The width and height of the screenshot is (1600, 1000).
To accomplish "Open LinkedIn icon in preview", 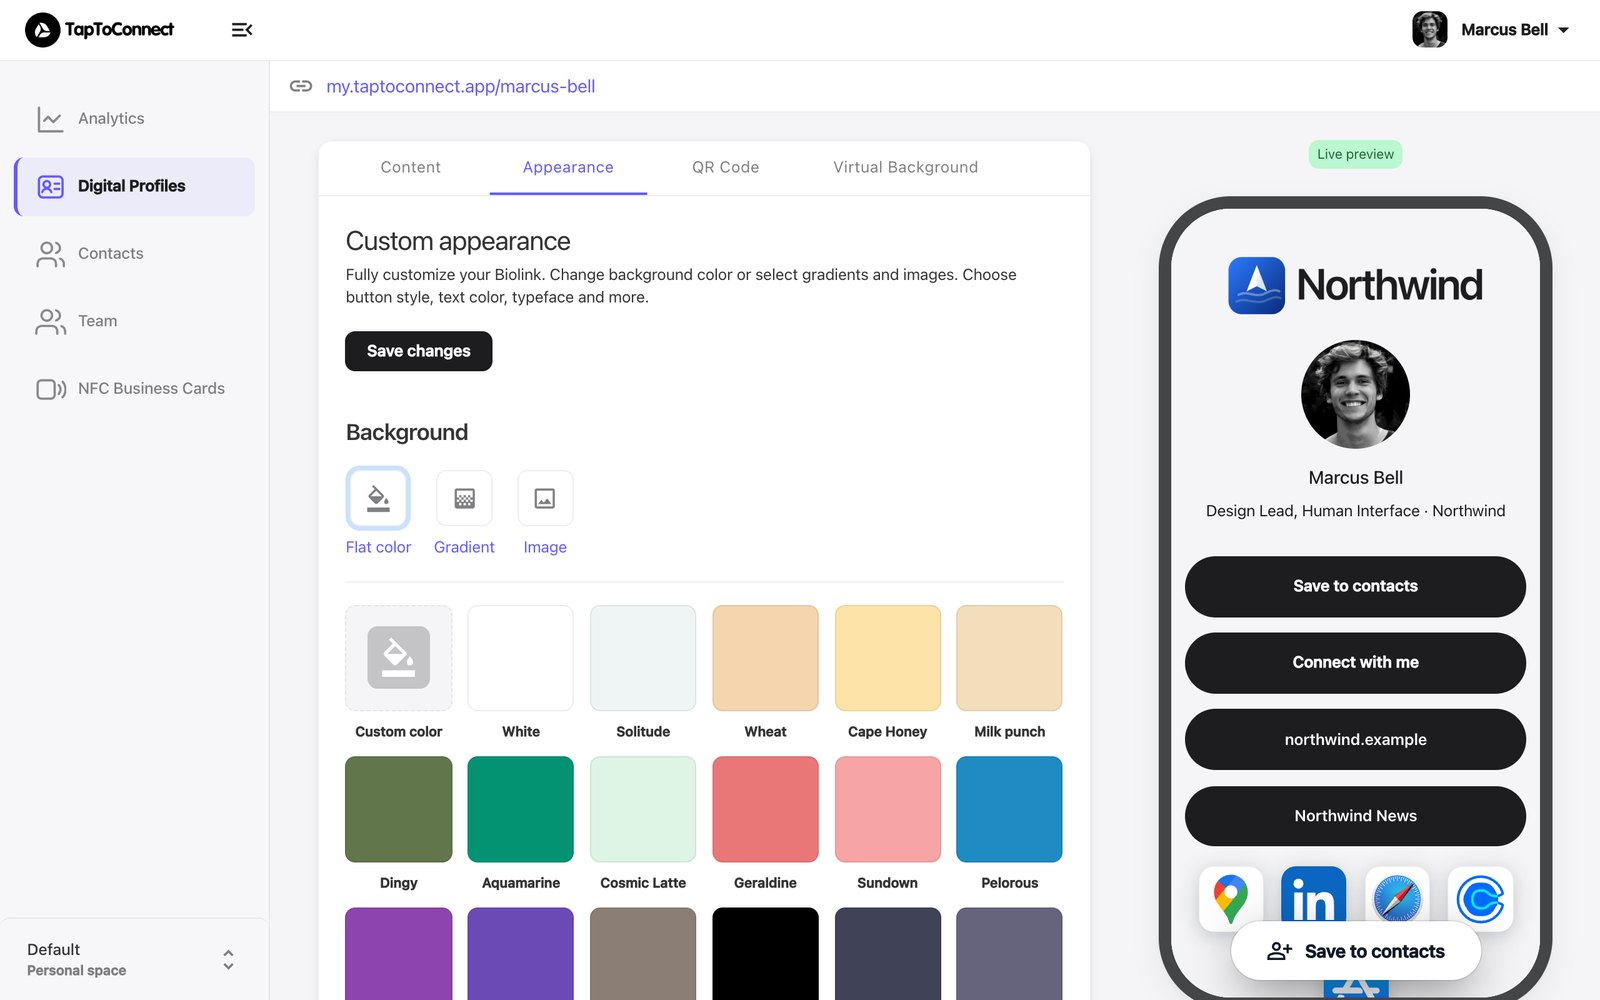I will tap(1313, 895).
